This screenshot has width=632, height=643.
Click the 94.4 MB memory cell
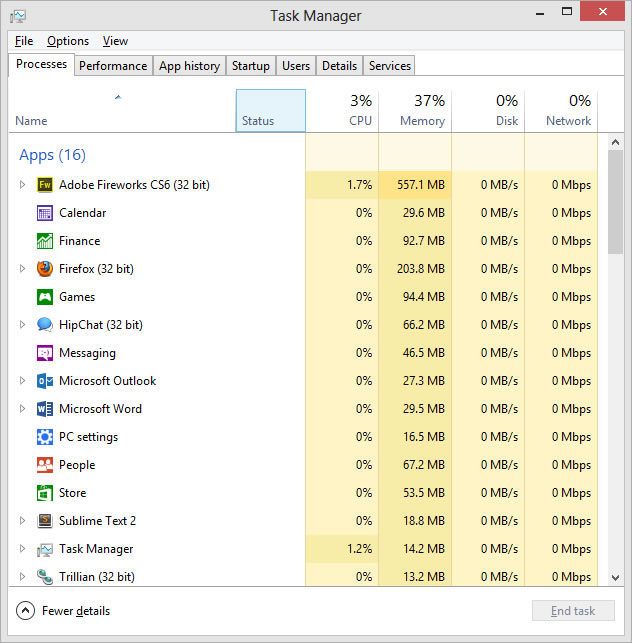415,297
